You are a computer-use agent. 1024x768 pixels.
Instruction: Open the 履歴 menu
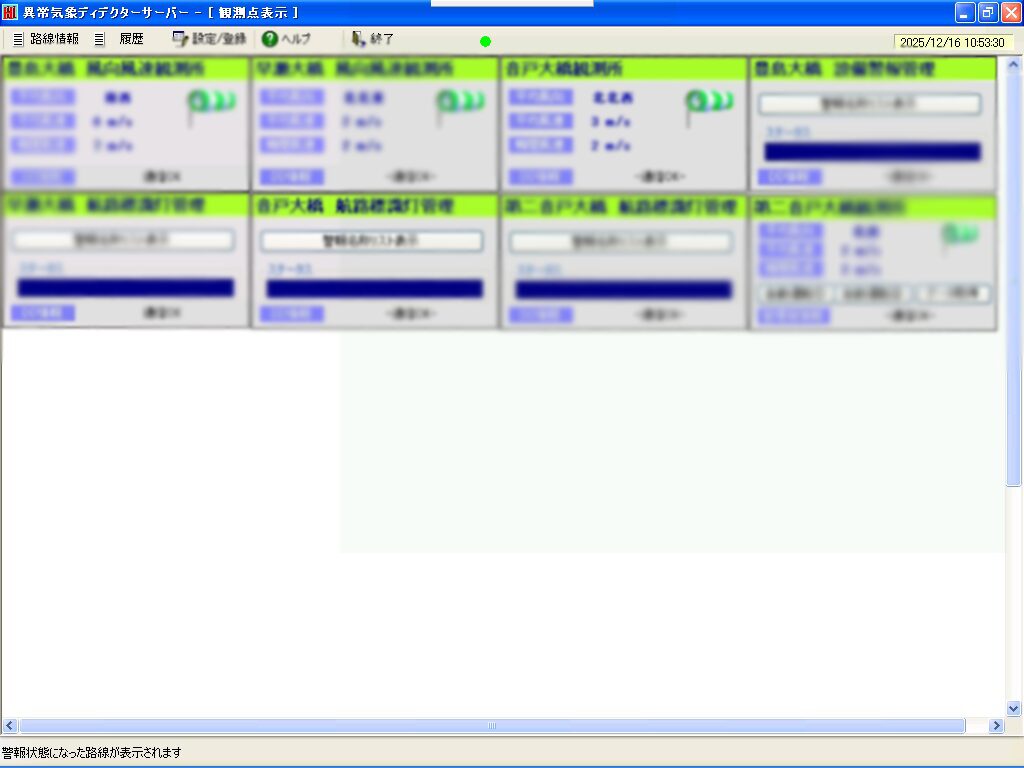click(x=131, y=40)
